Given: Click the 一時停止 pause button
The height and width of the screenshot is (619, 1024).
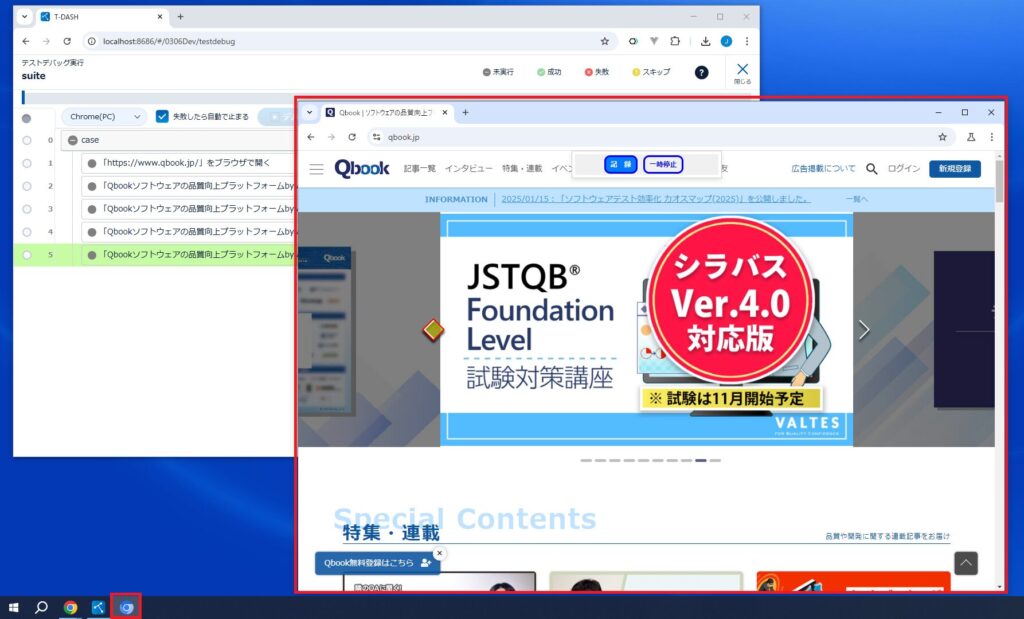Looking at the screenshot, I should click(x=664, y=165).
